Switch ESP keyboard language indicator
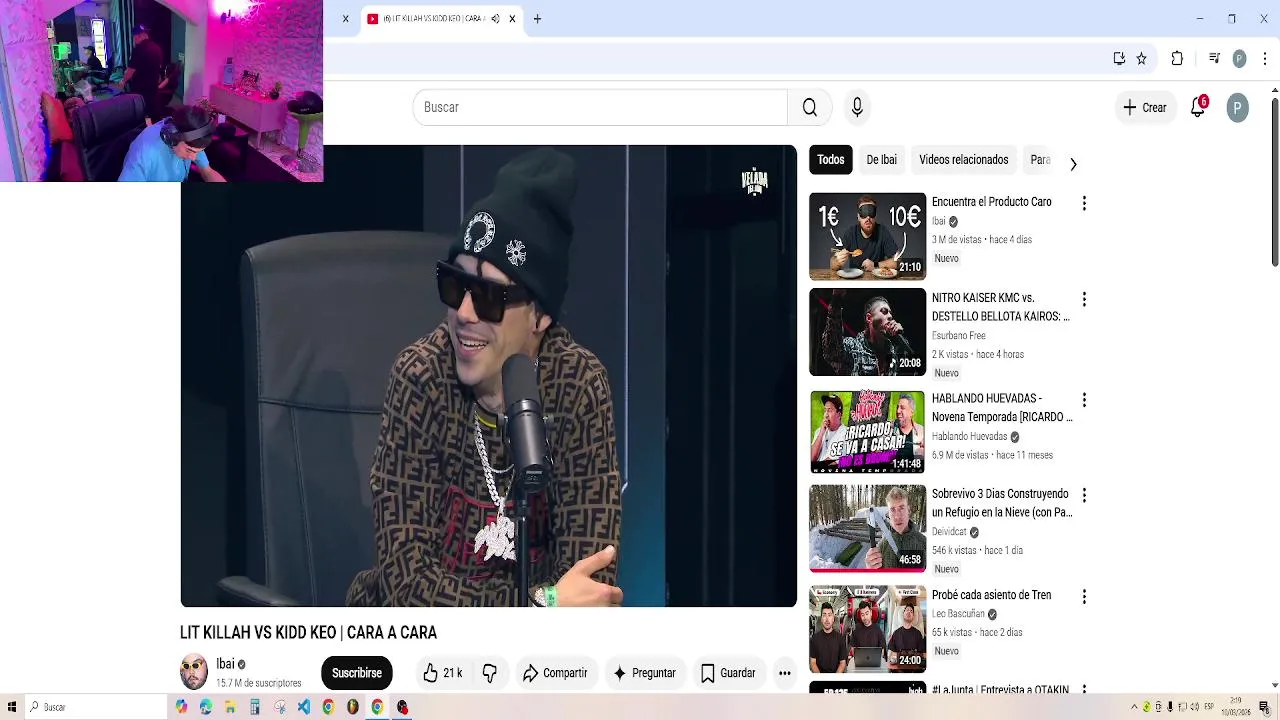Viewport: 1280px width, 720px height. pos(1209,707)
